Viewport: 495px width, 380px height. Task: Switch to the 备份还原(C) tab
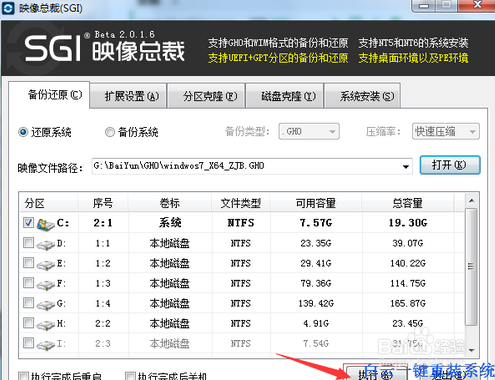click(49, 95)
